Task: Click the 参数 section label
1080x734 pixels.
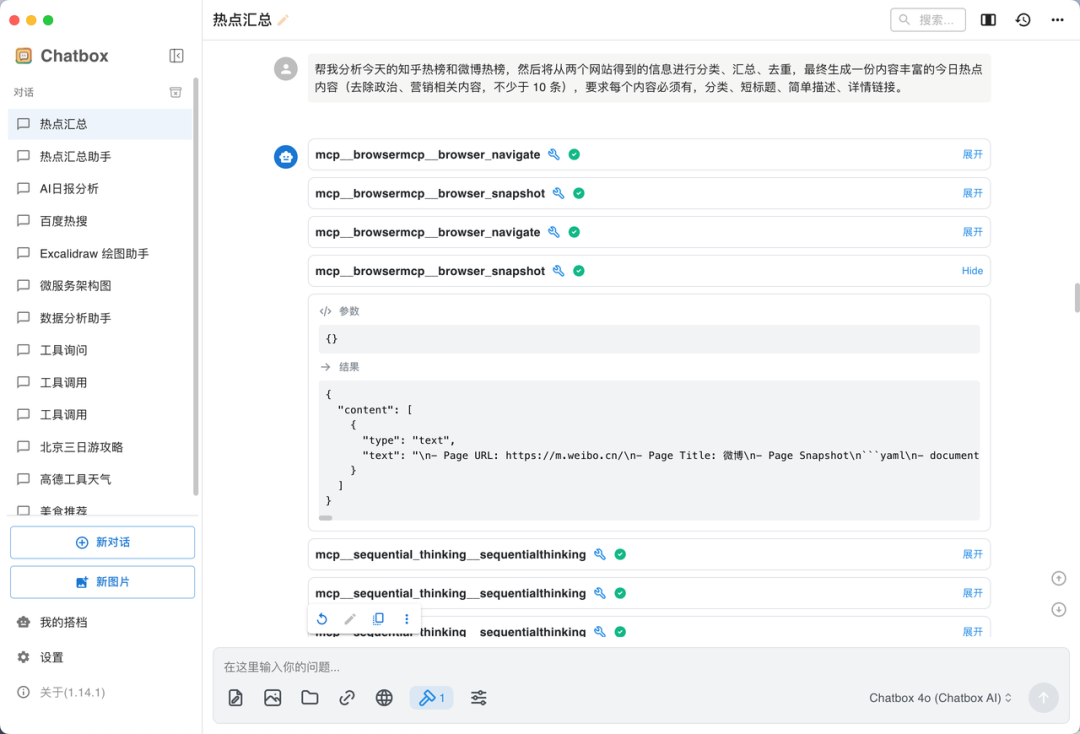Action: tap(349, 311)
